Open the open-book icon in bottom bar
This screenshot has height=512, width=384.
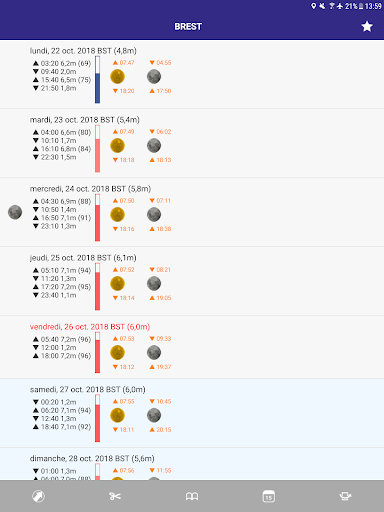point(192,496)
